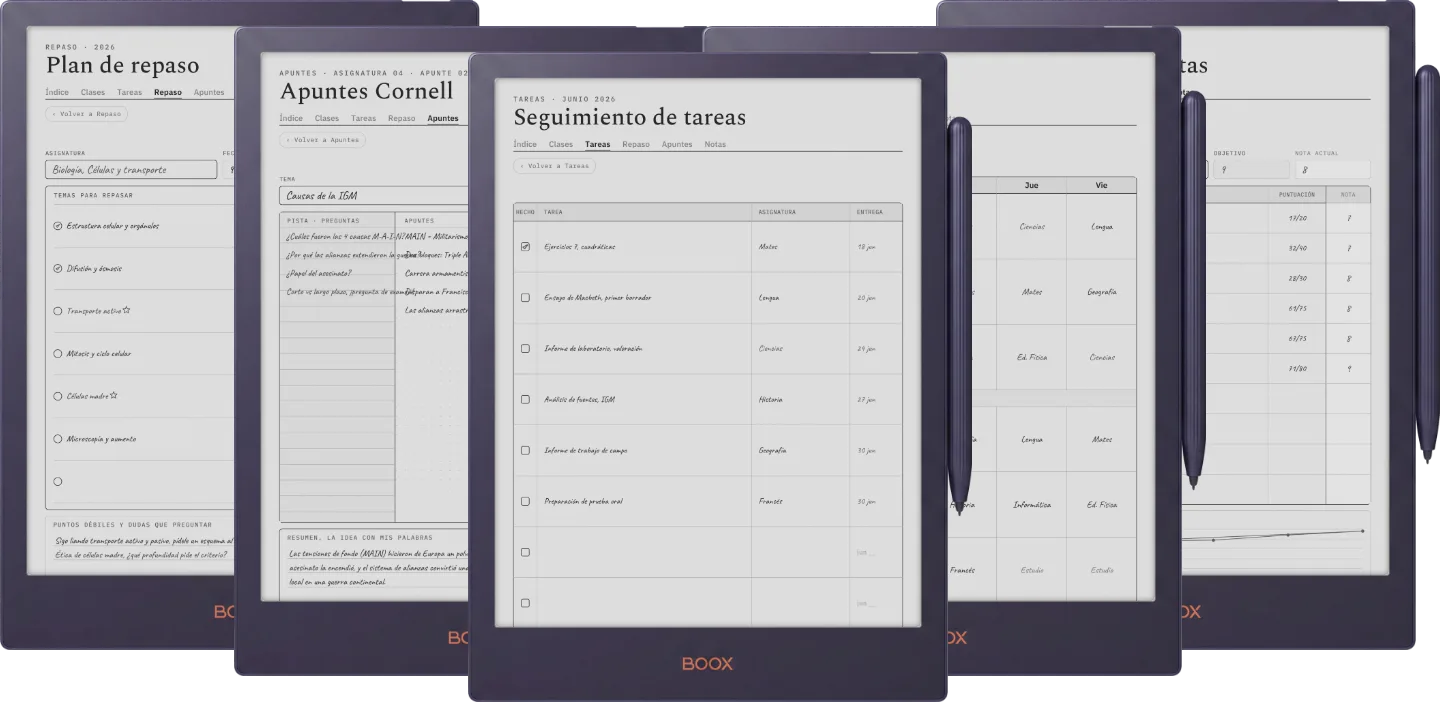The image size is (1440, 702).
Task: Open Apuntes tab in Seguimiento de tareas
Action: pyautogui.click(x=677, y=144)
